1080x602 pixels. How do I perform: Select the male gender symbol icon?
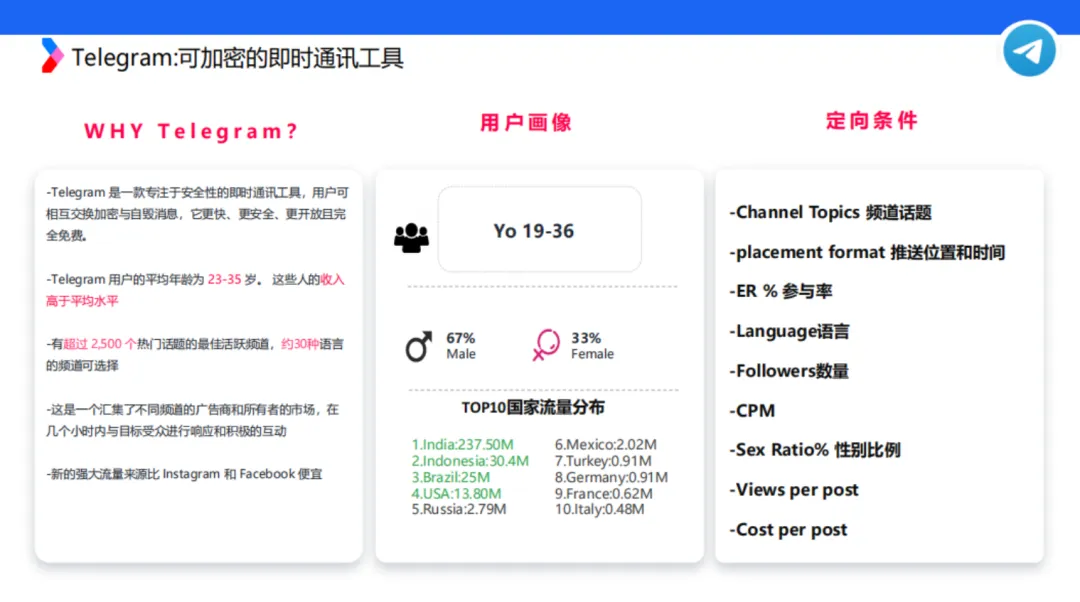click(x=418, y=345)
